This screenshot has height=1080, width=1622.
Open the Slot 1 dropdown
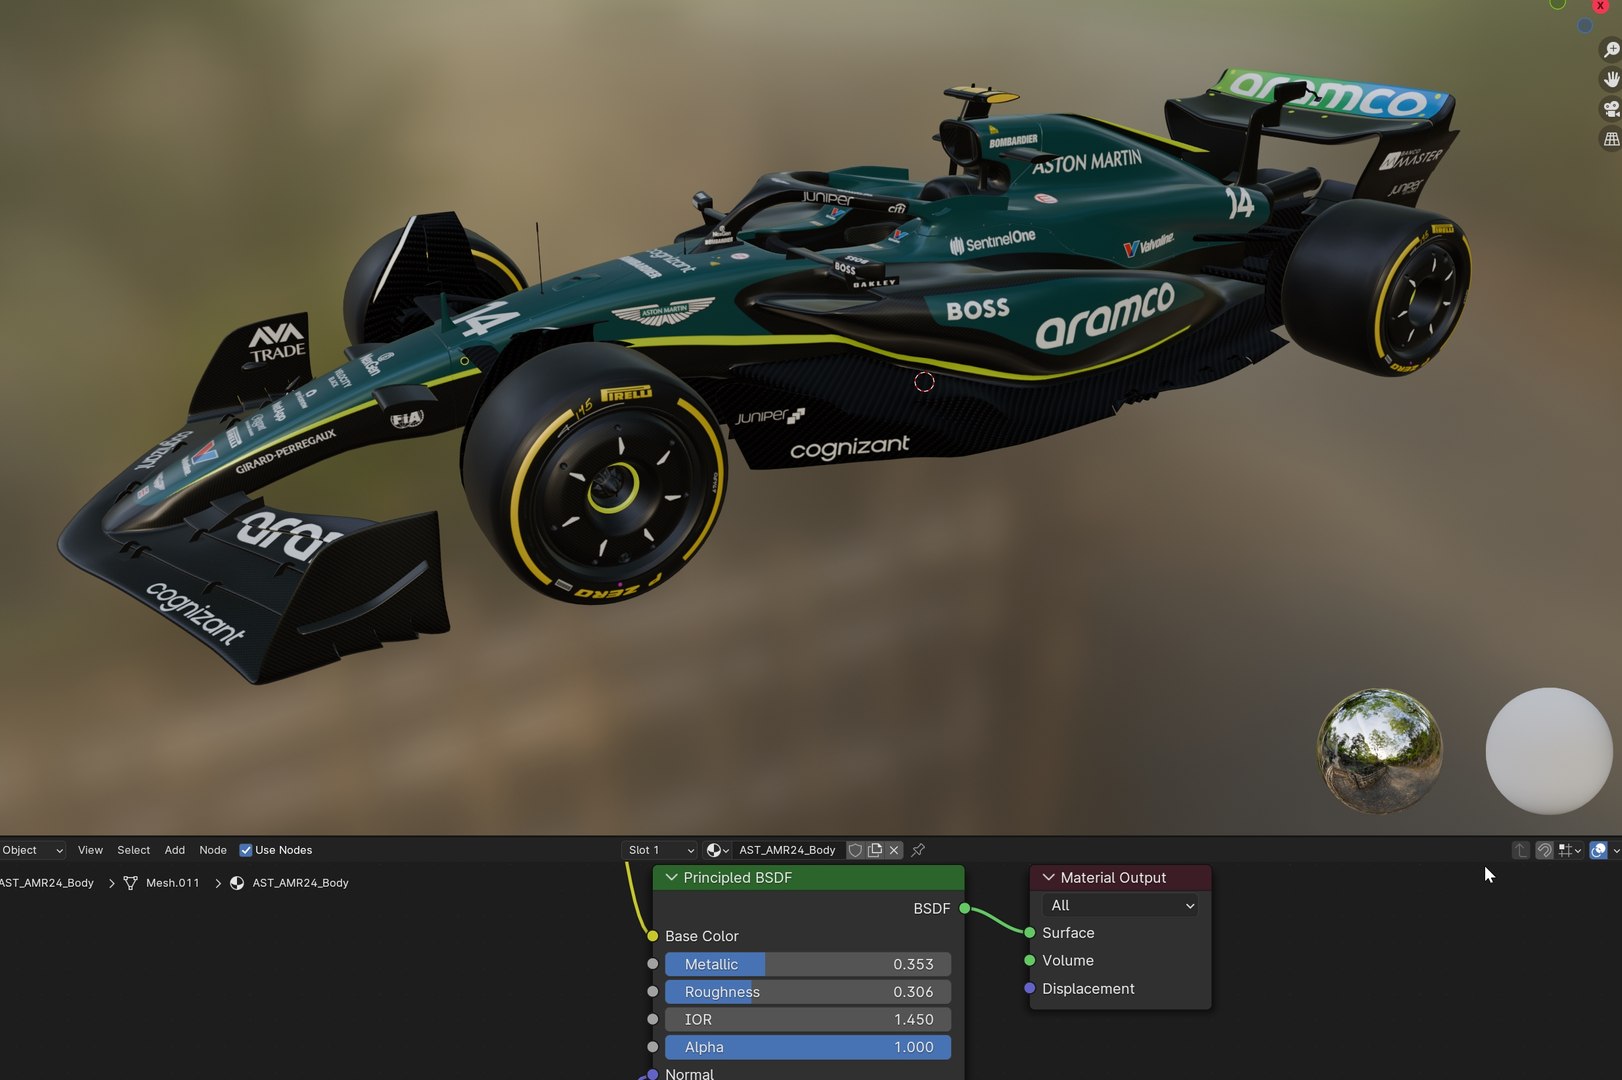point(659,850)
